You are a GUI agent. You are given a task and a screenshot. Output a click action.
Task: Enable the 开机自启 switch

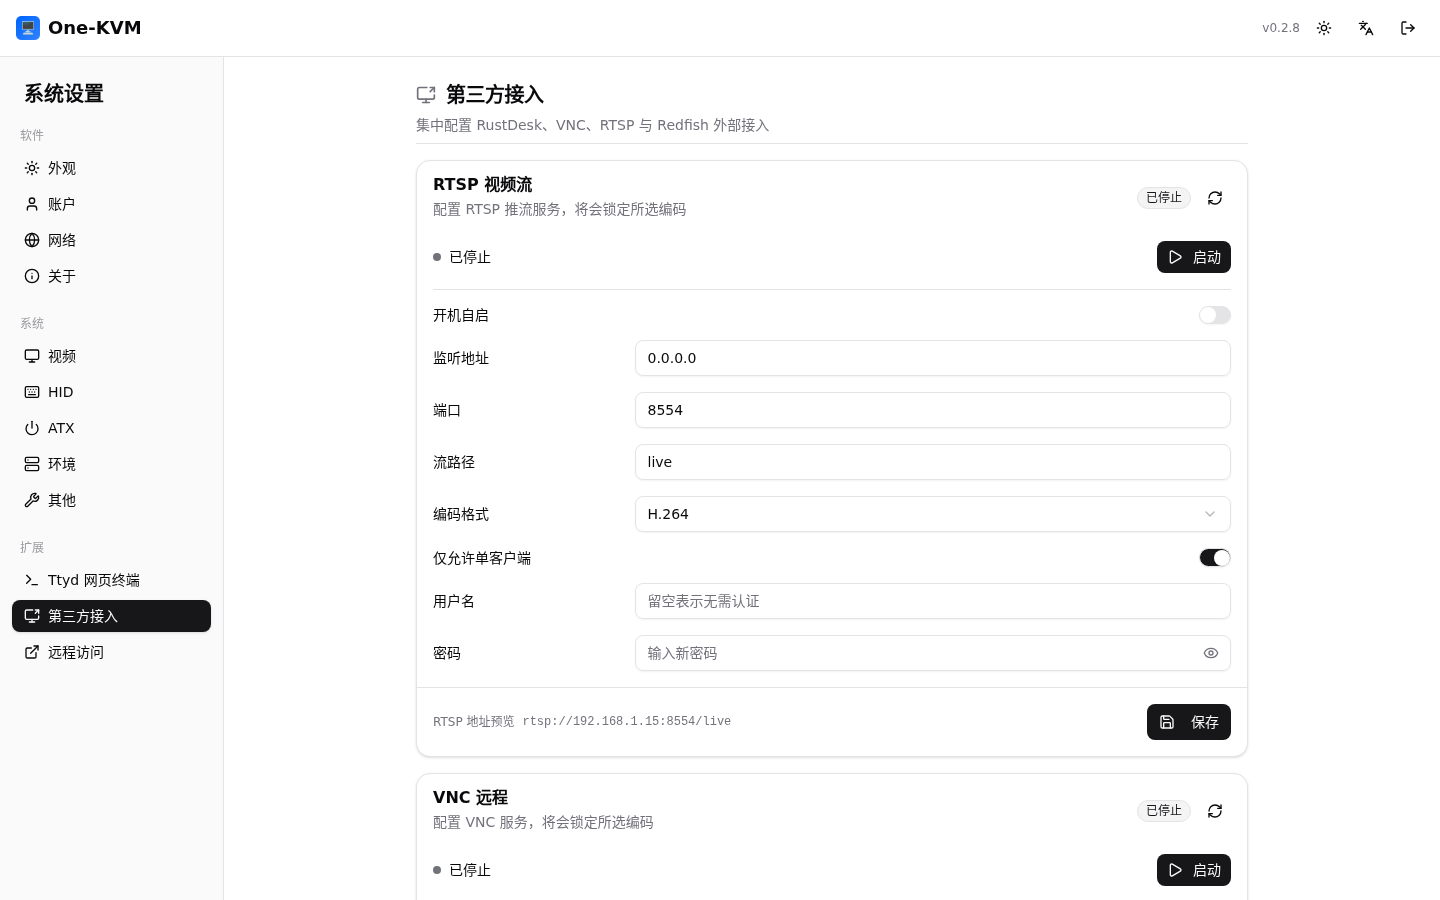[x=1215, y=315]
